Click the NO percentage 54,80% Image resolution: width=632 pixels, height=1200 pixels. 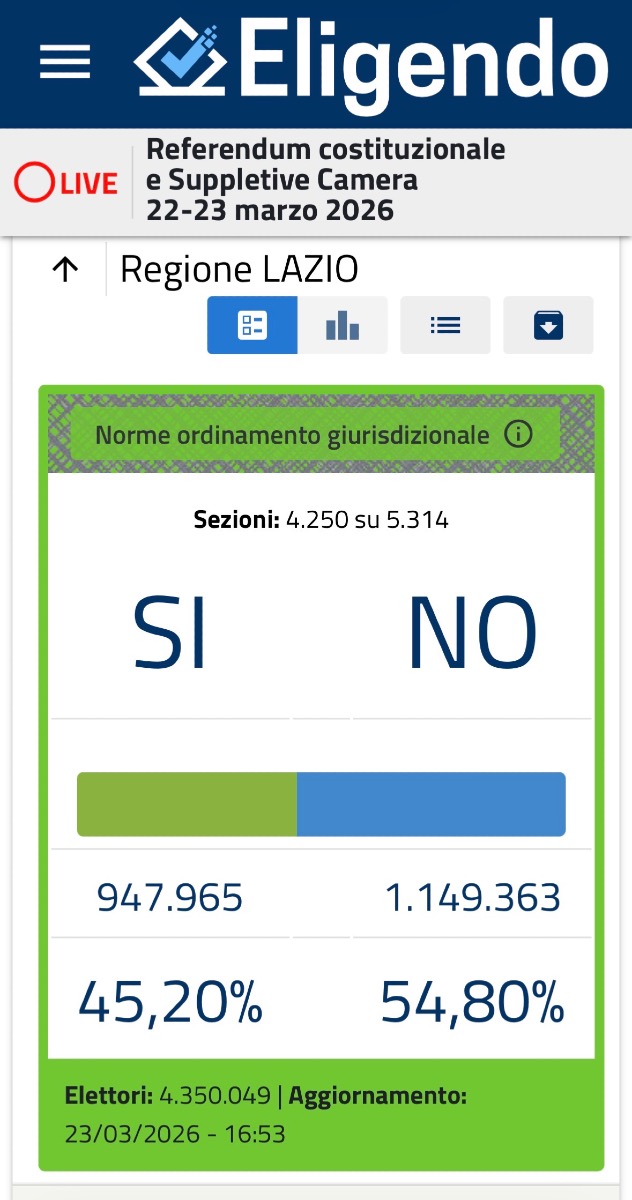pos(472,1001)
